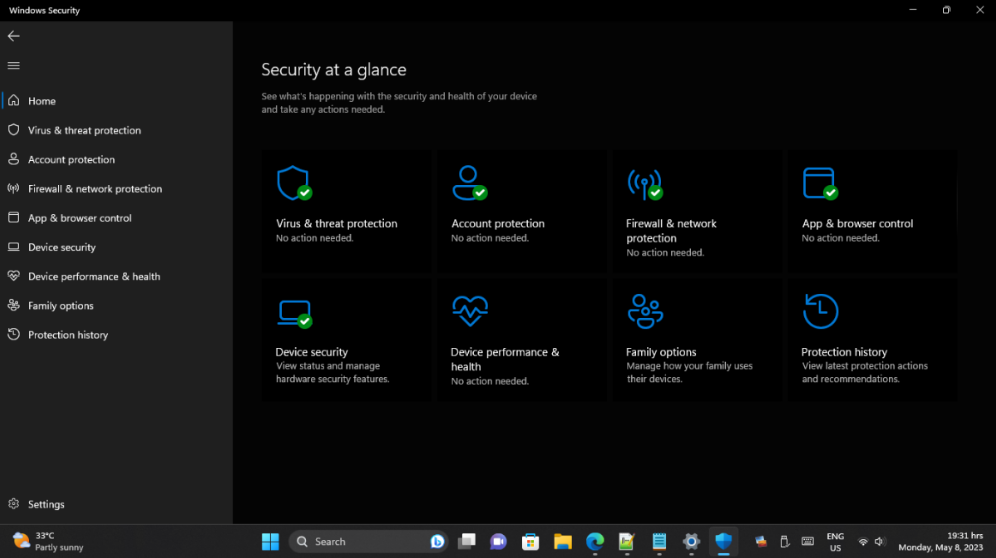This screenshot has height=558, width=996.
Task: Open the Device performance & health card title
Action: point(505,359)
